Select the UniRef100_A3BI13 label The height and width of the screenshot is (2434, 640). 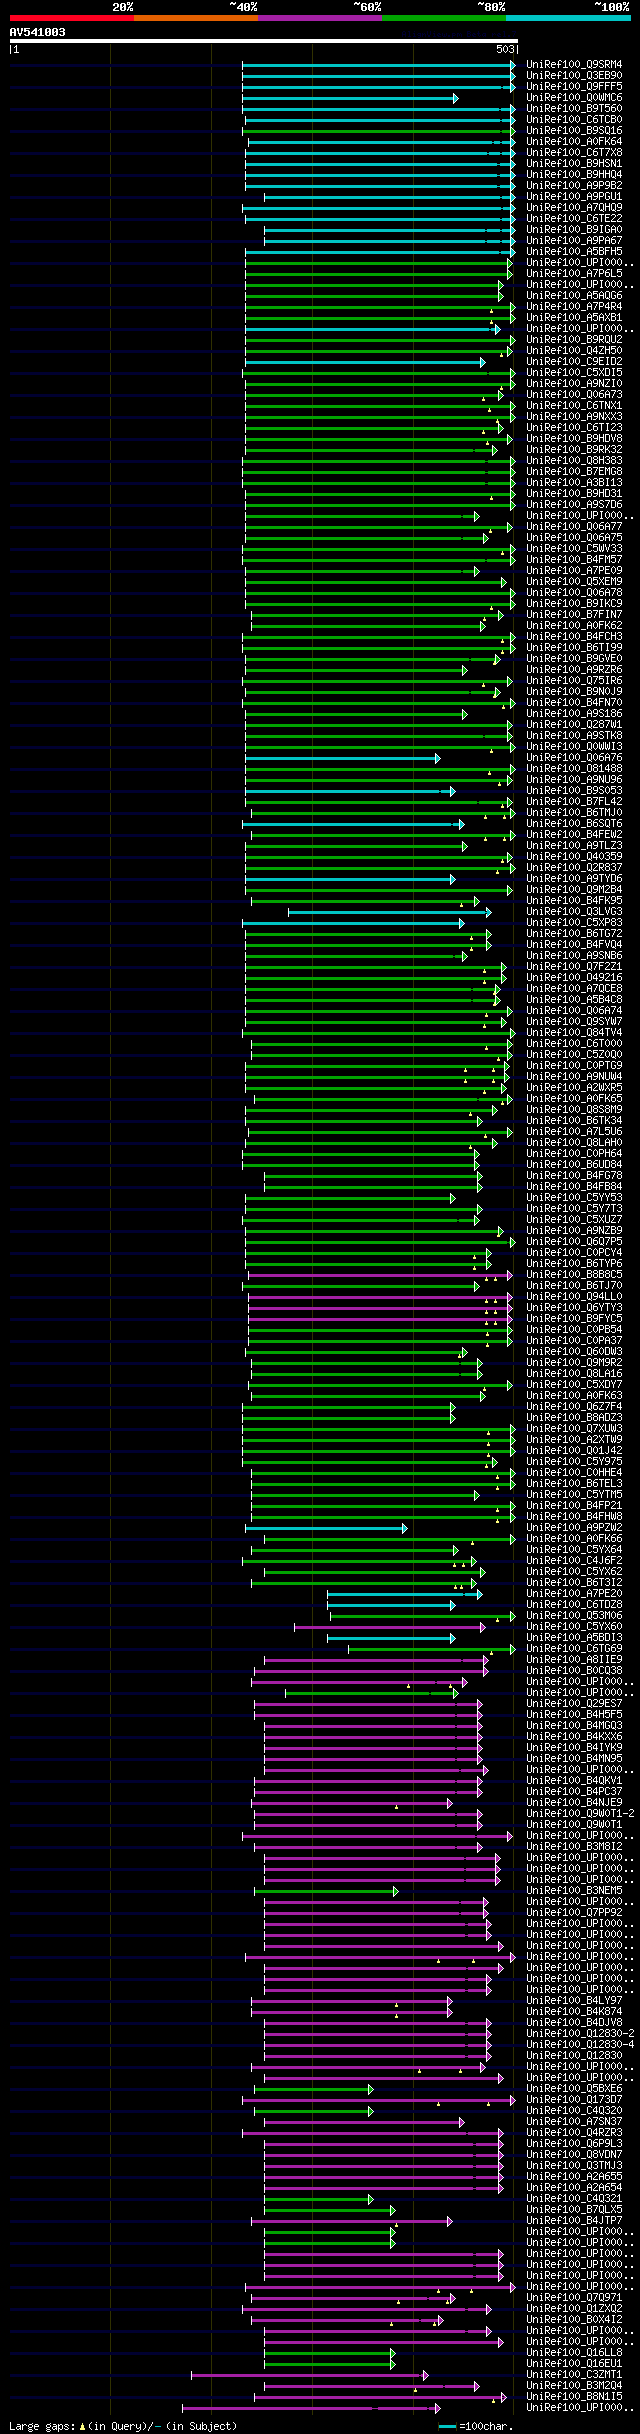574,483
